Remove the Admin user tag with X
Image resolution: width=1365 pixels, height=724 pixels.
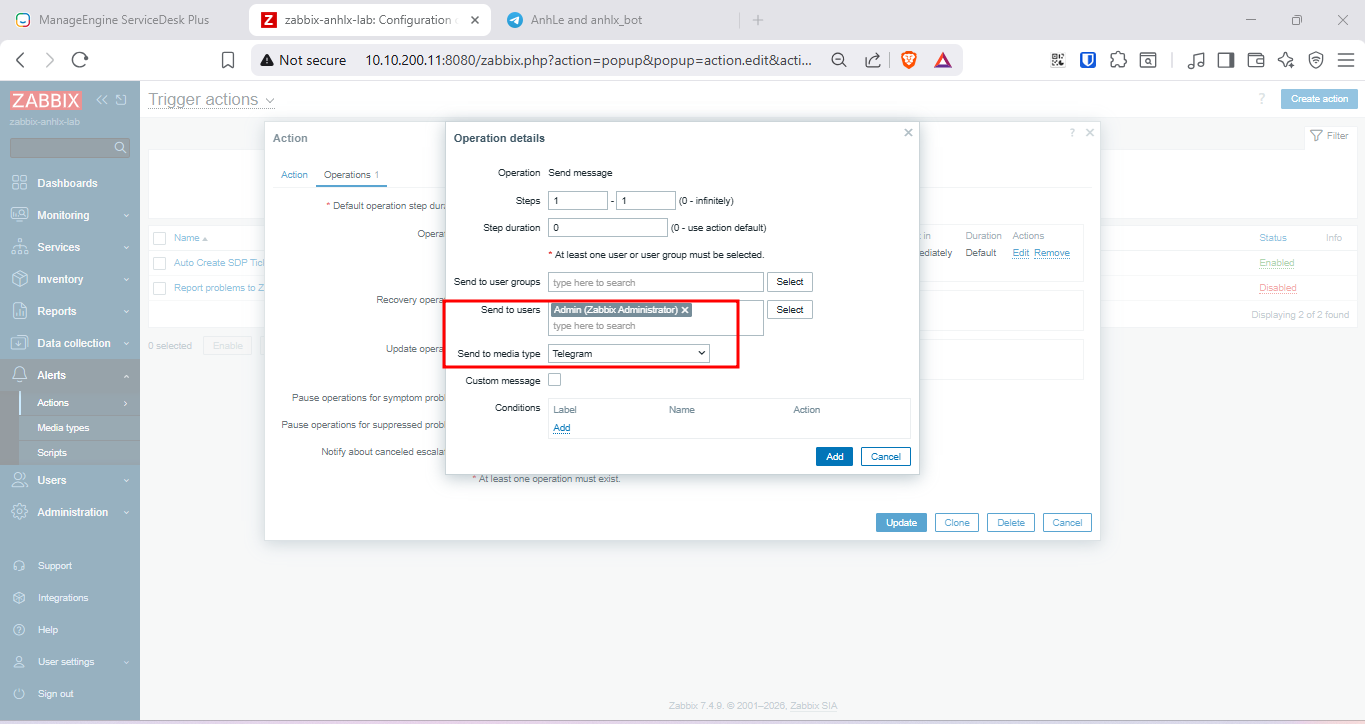[x=685, y=310]
